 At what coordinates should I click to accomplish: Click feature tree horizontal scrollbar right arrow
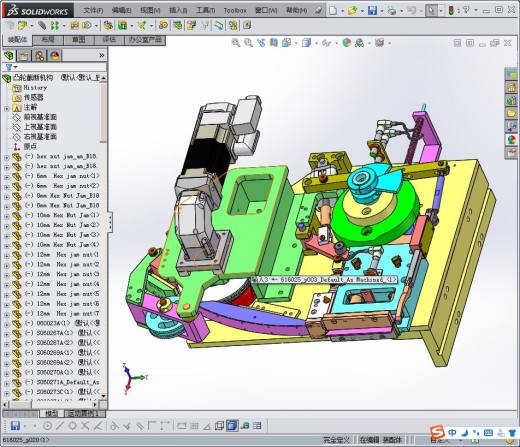(x=95, y=405)
